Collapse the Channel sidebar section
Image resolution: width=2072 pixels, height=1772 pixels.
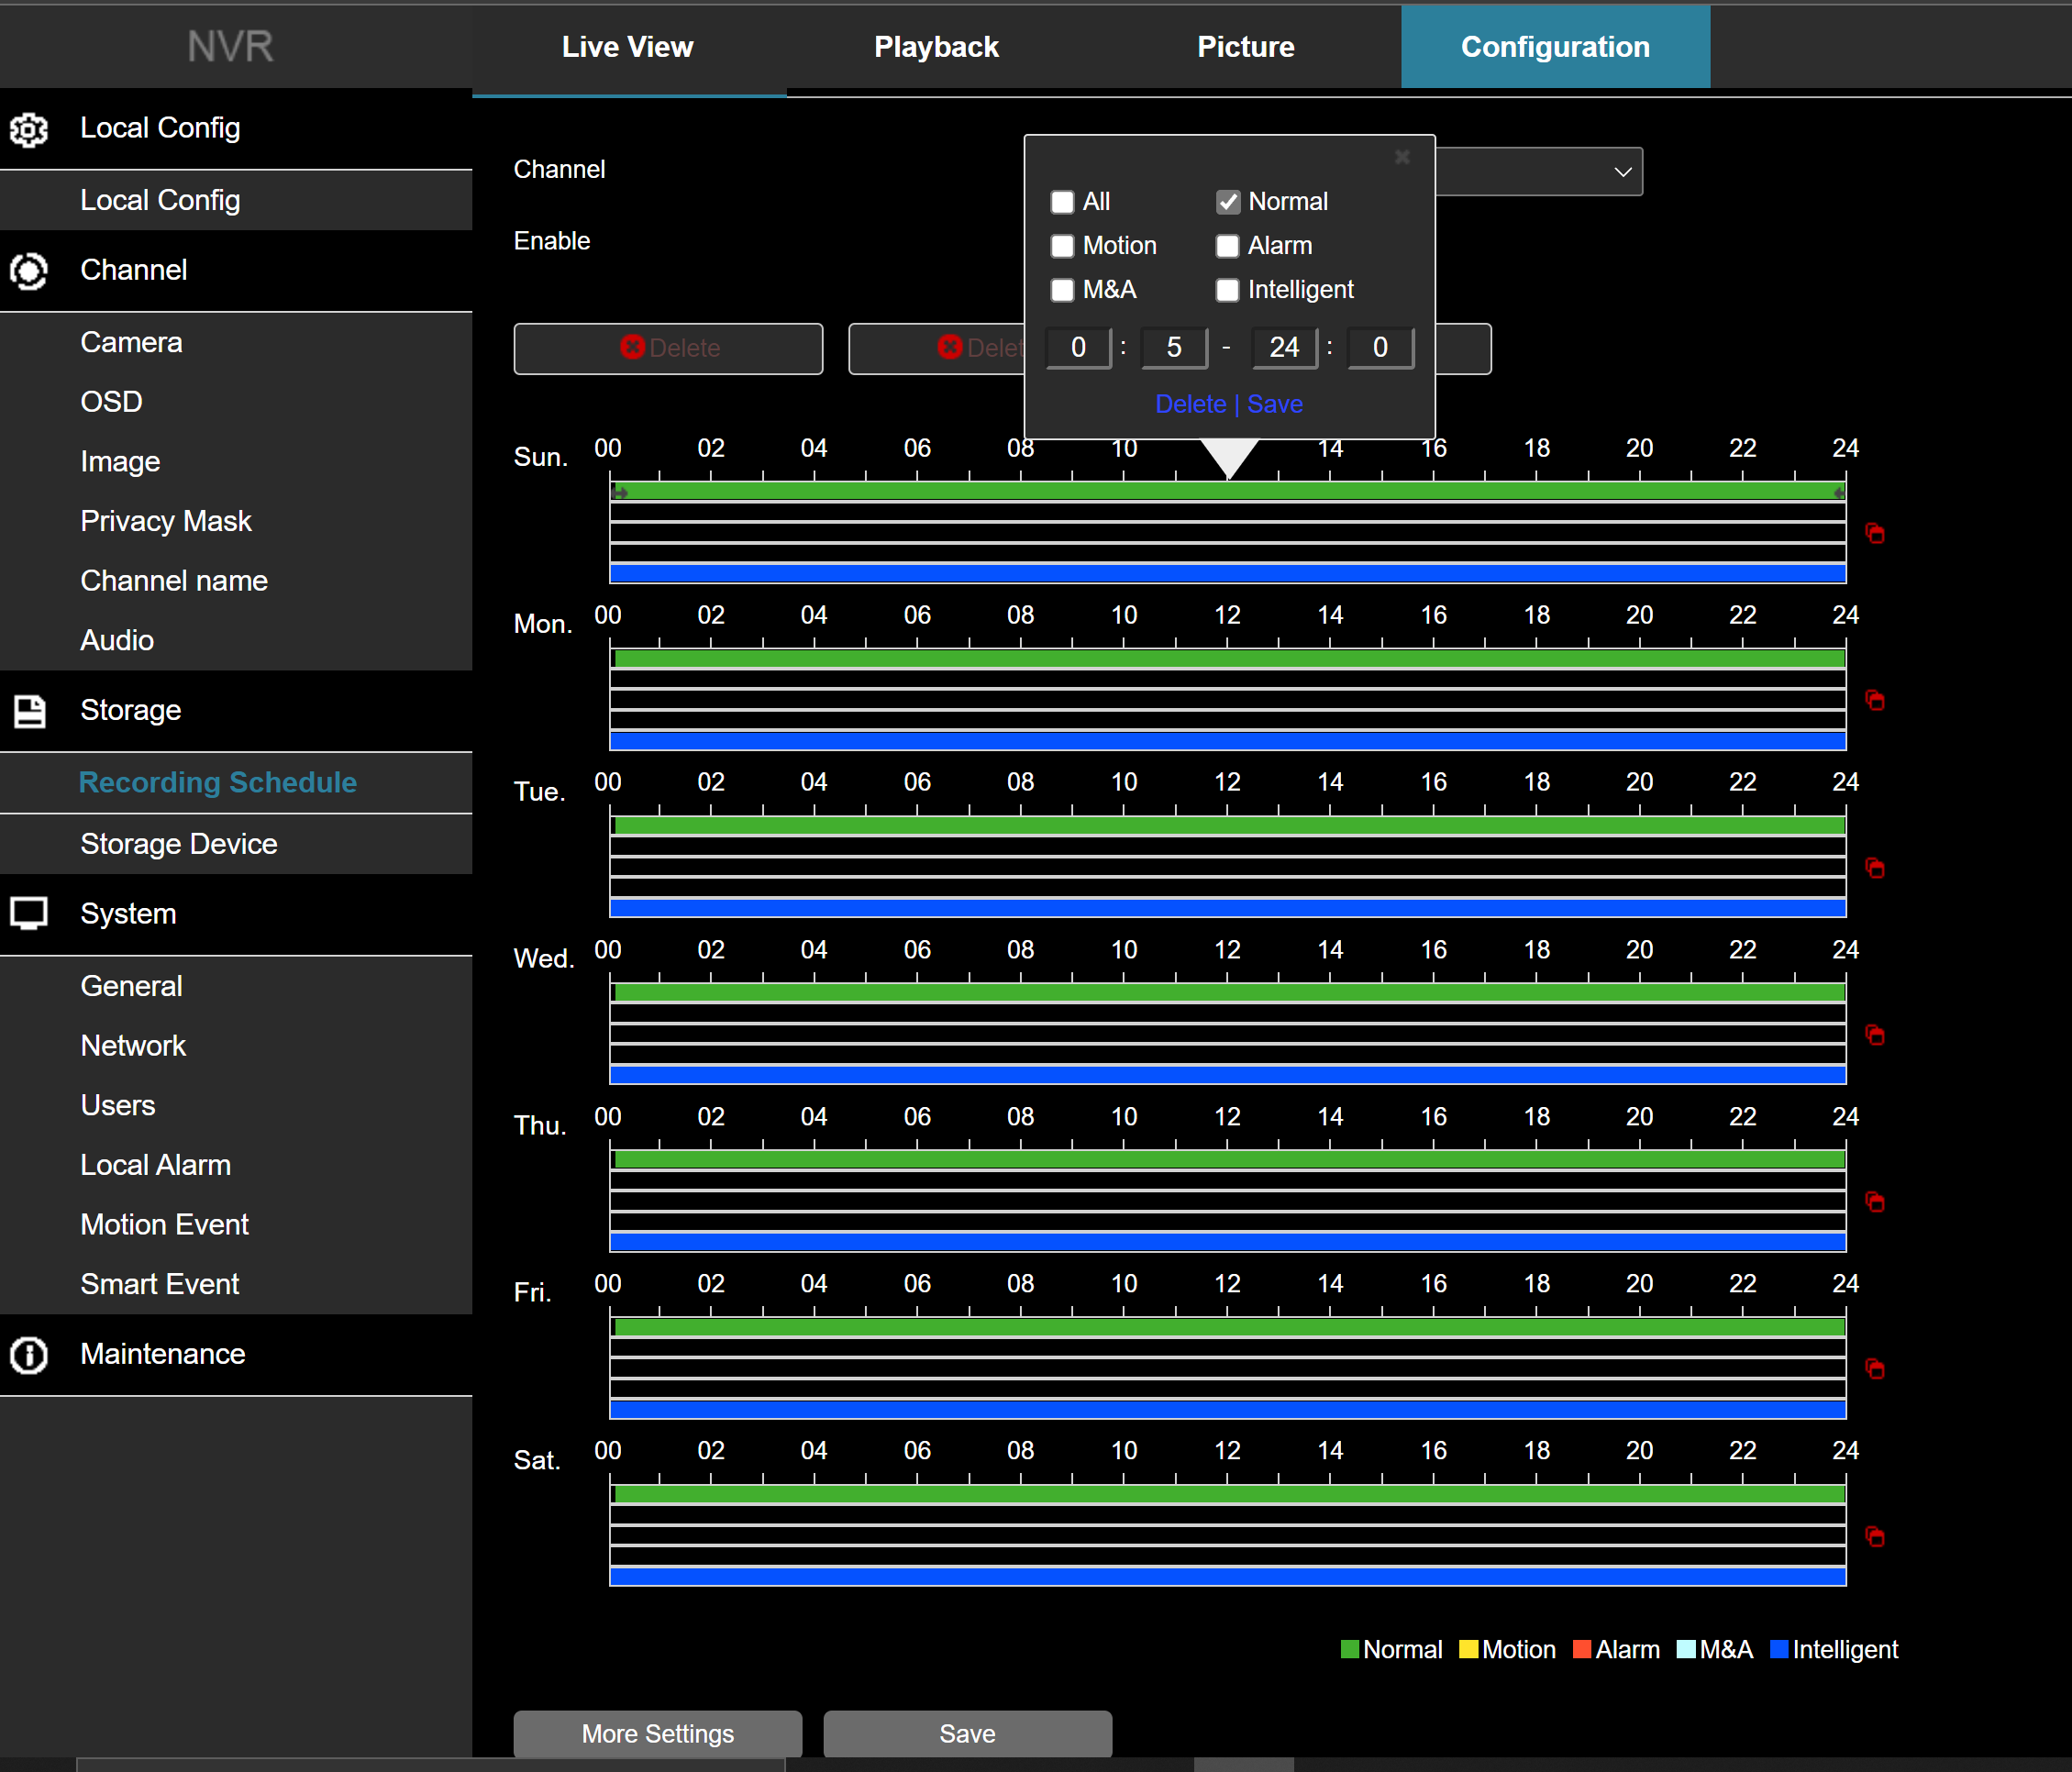[x=134, y=270]
